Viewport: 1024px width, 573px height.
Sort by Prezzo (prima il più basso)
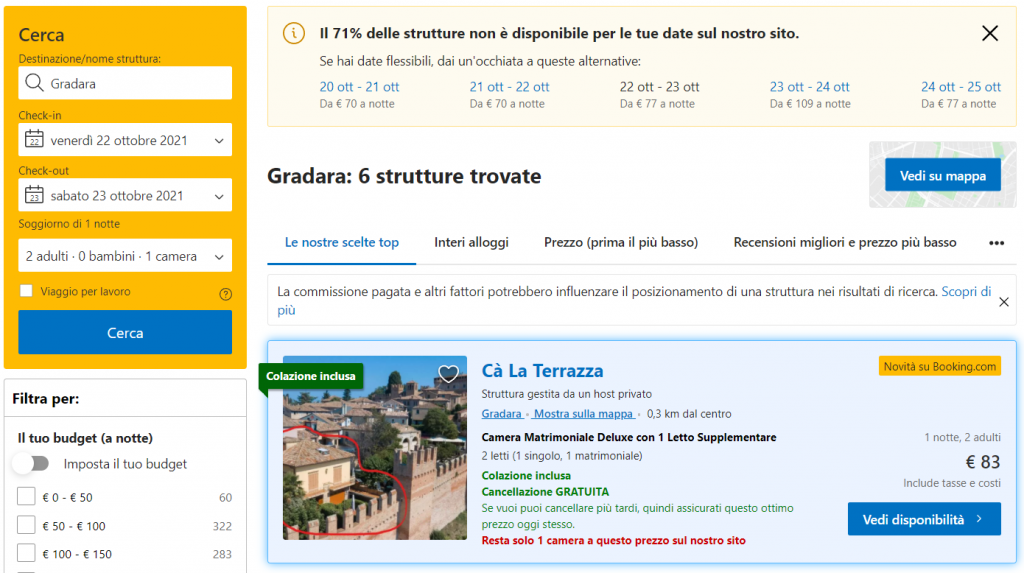[620, 243]
